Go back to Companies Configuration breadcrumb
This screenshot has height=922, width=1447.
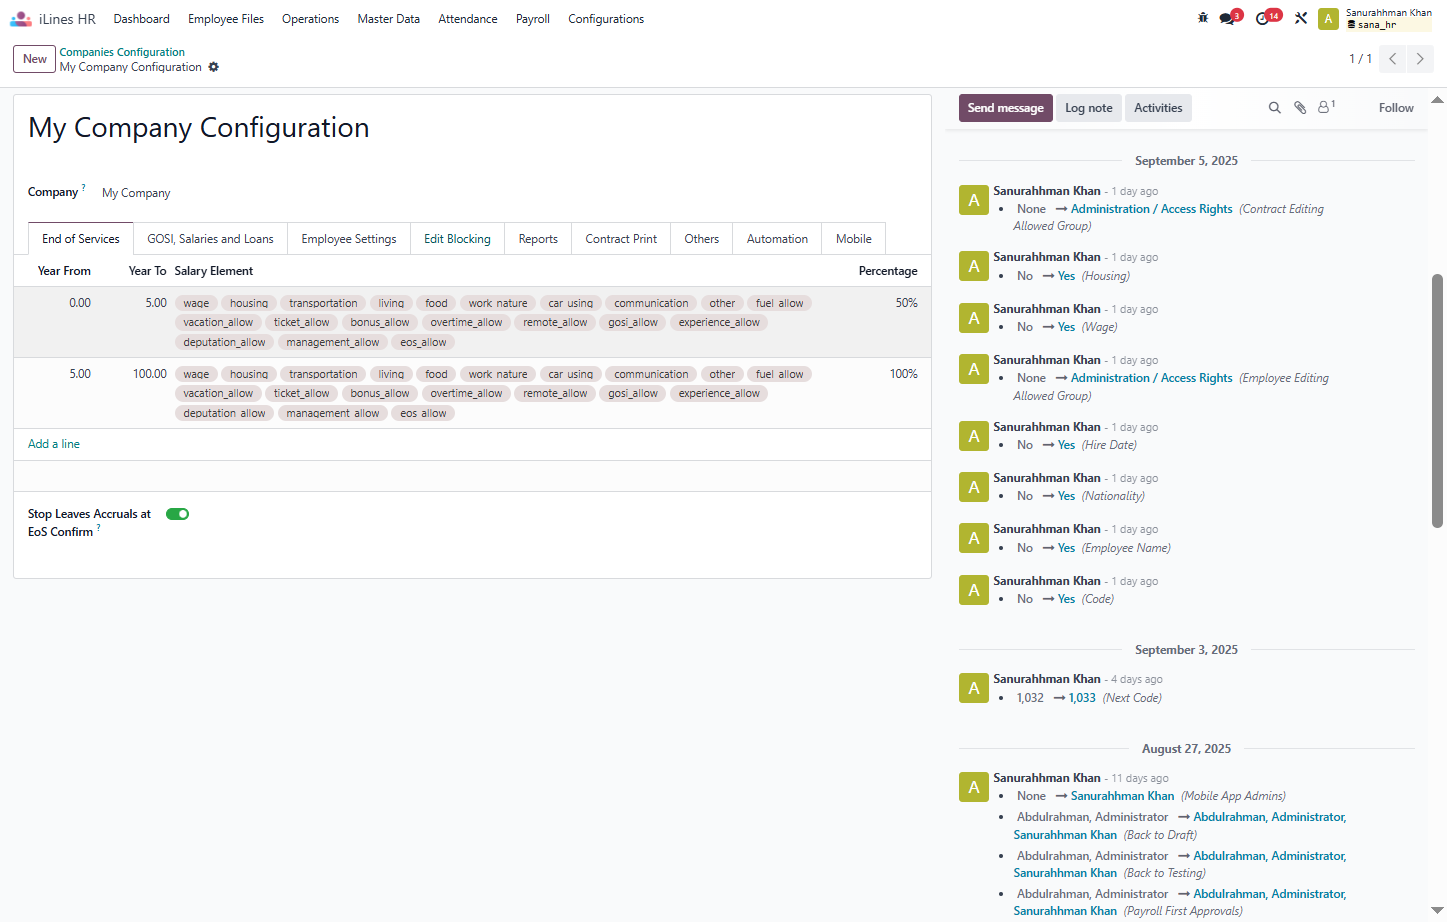(x=122, y=52)
